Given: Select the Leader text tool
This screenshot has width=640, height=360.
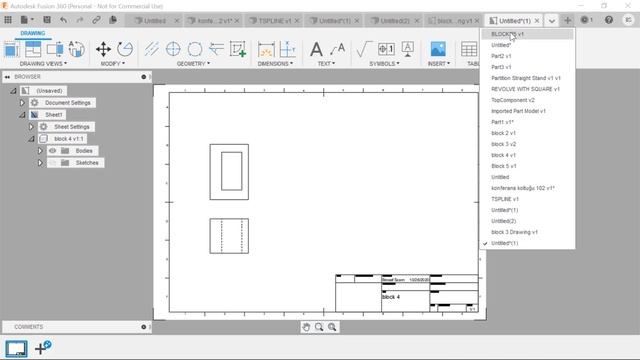Looking at the screenshot, I should coord(338,49).
